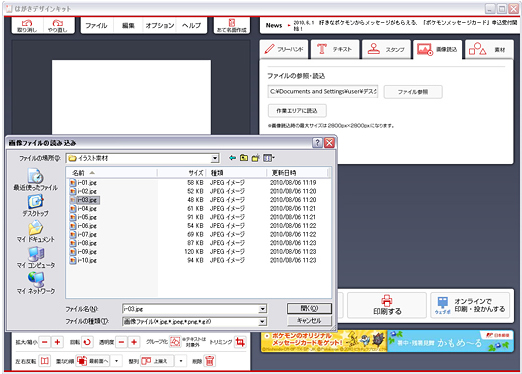Viewport: 522px width, 374px height.
Task: Select the file i-02.jpg
Action: coord(83,191)
